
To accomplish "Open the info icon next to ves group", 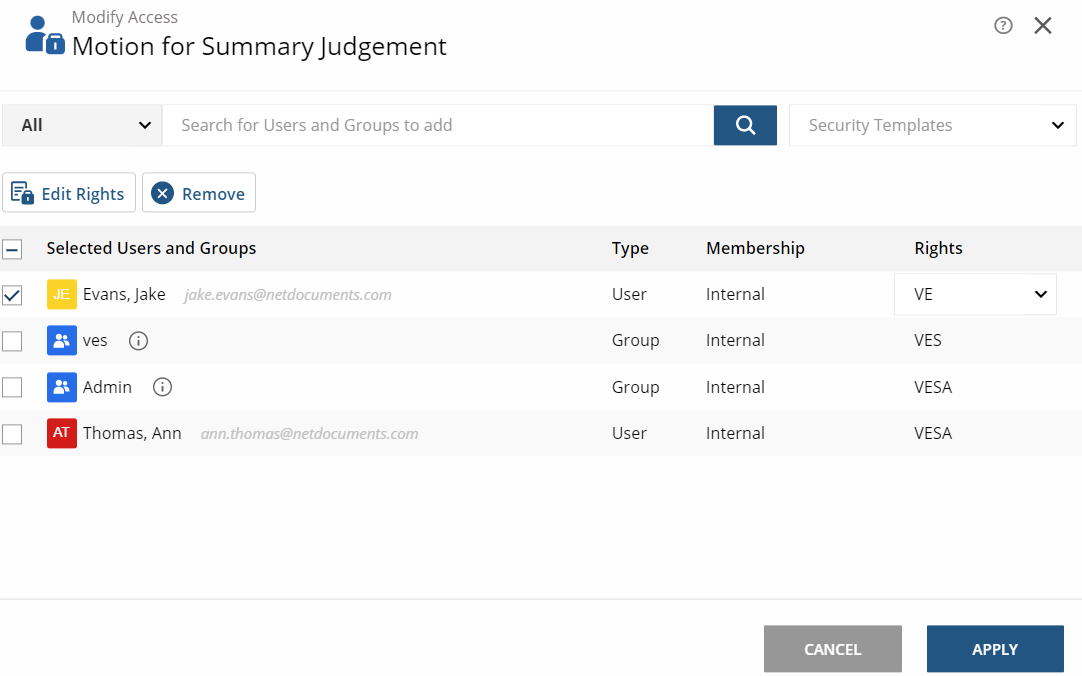I will tap(138, 341).
